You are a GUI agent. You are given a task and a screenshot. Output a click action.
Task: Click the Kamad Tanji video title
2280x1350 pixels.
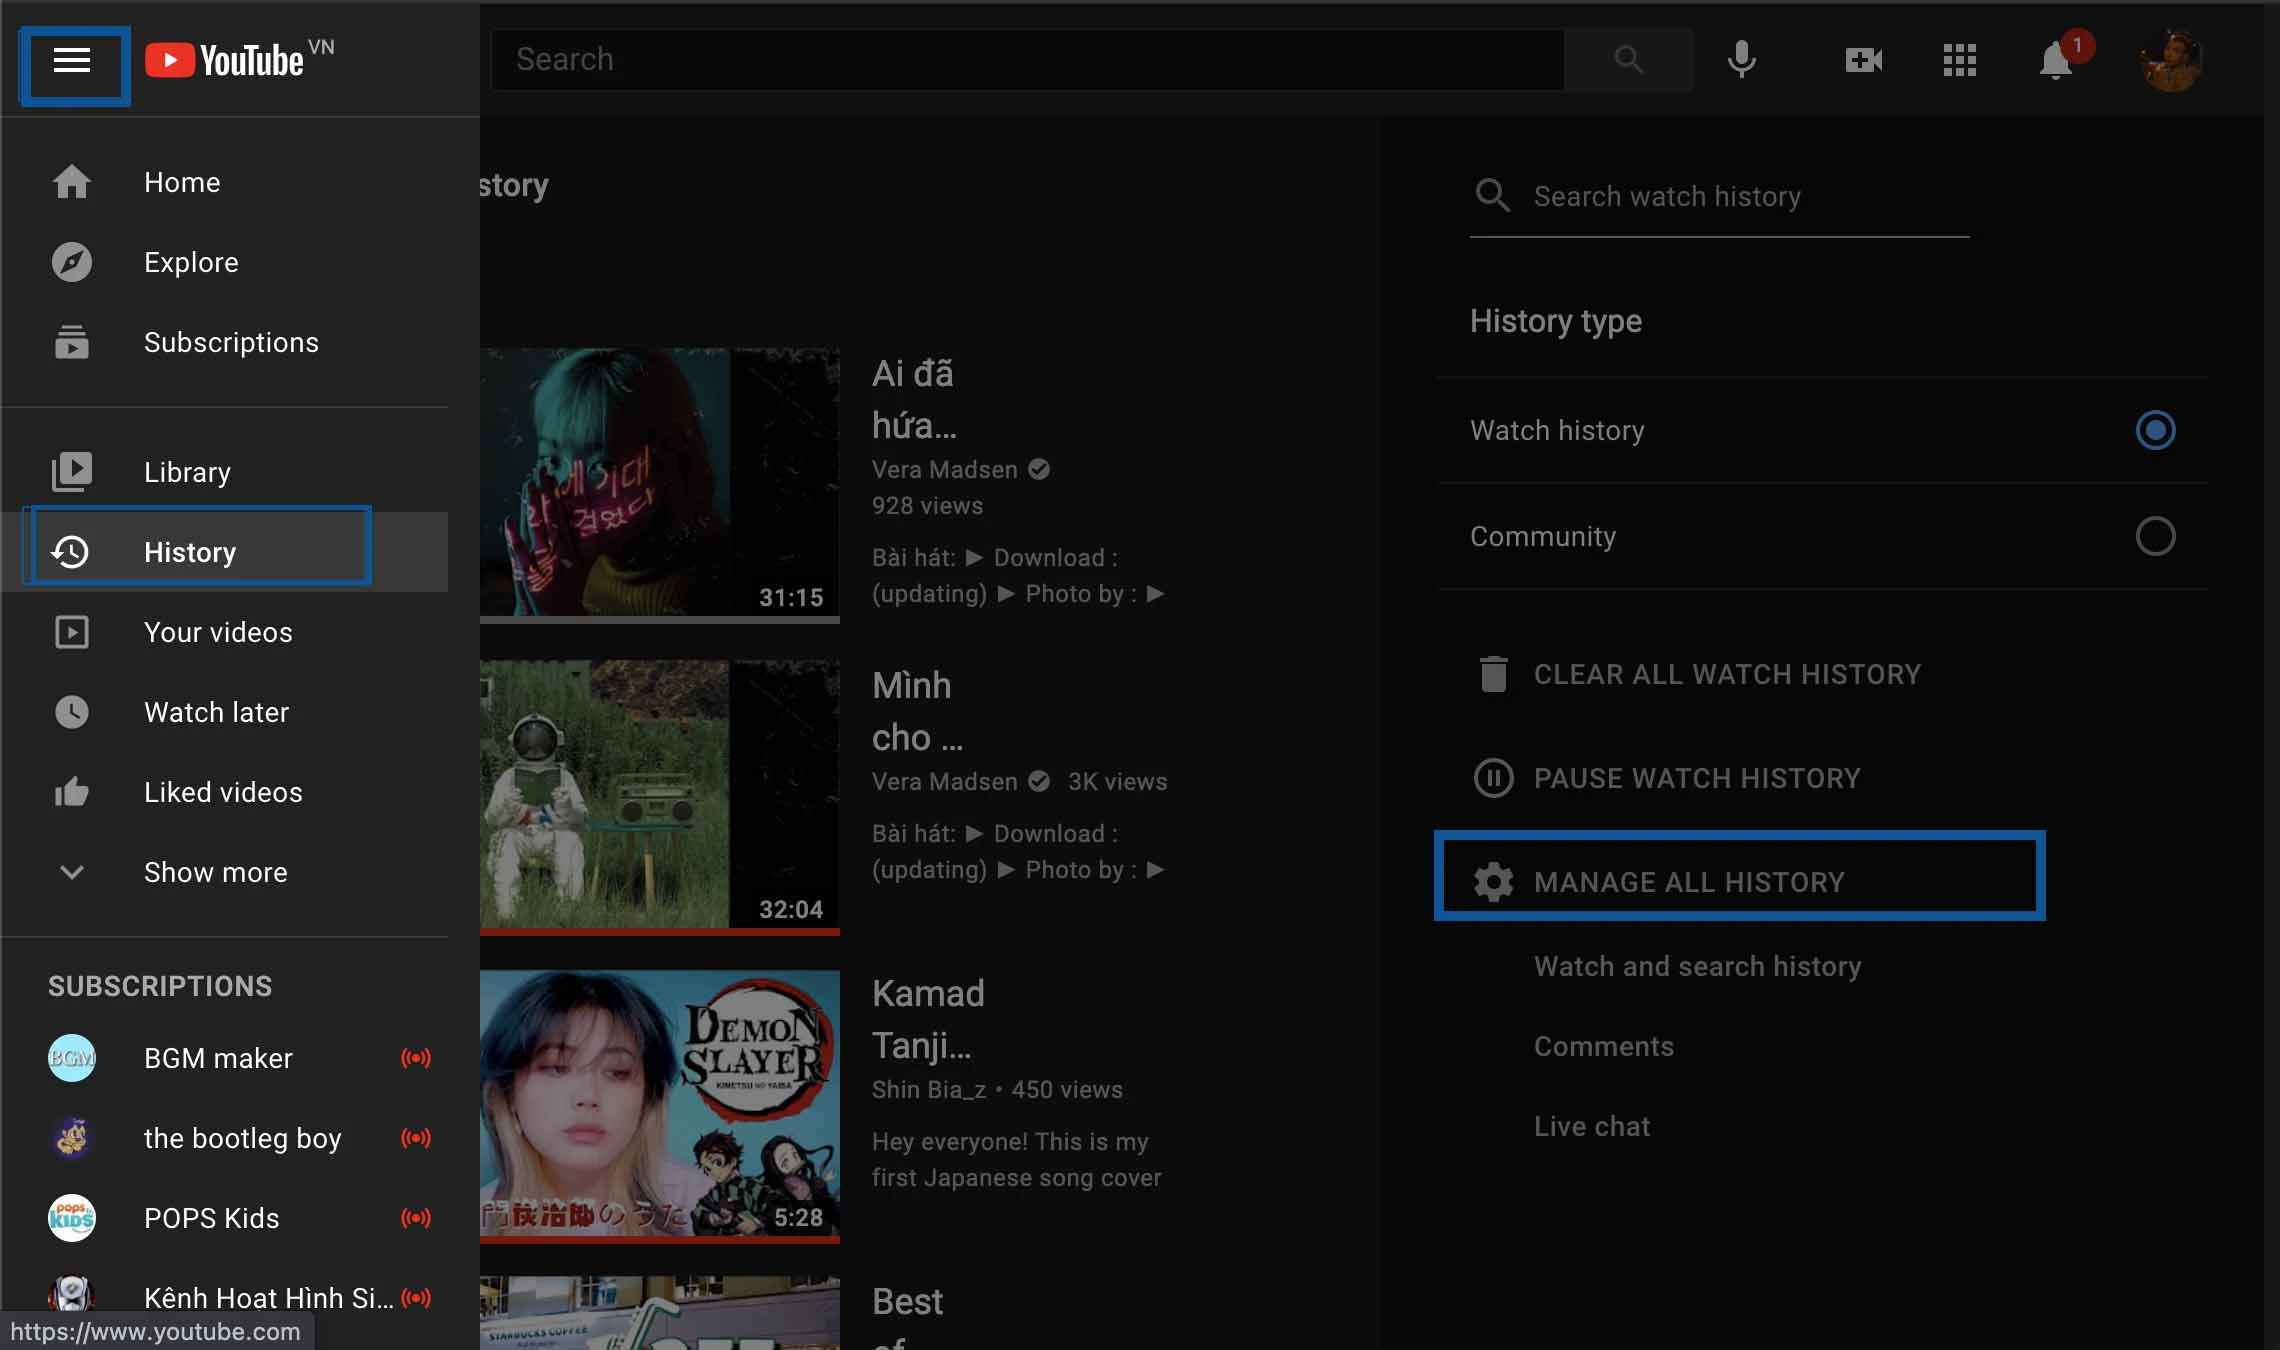(928, 1019)
